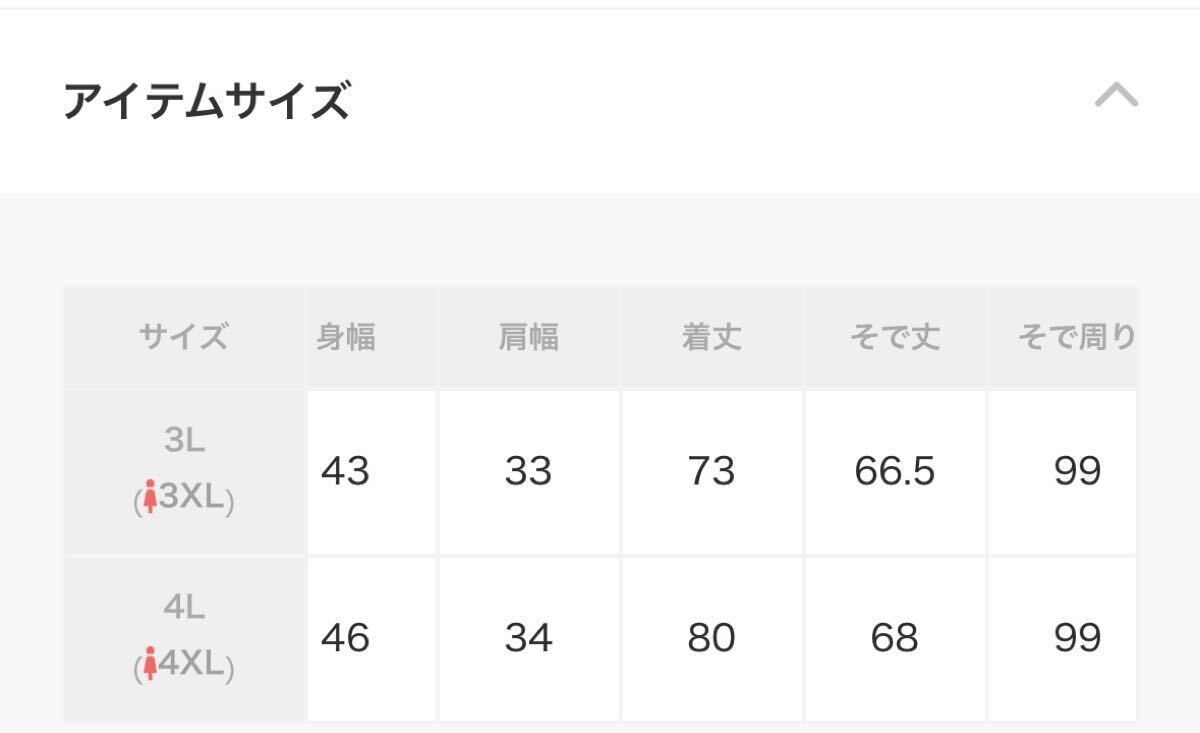Click the 4L そで丈 value 68
The width and height of the screenshot is (1200, 733).
894,638
